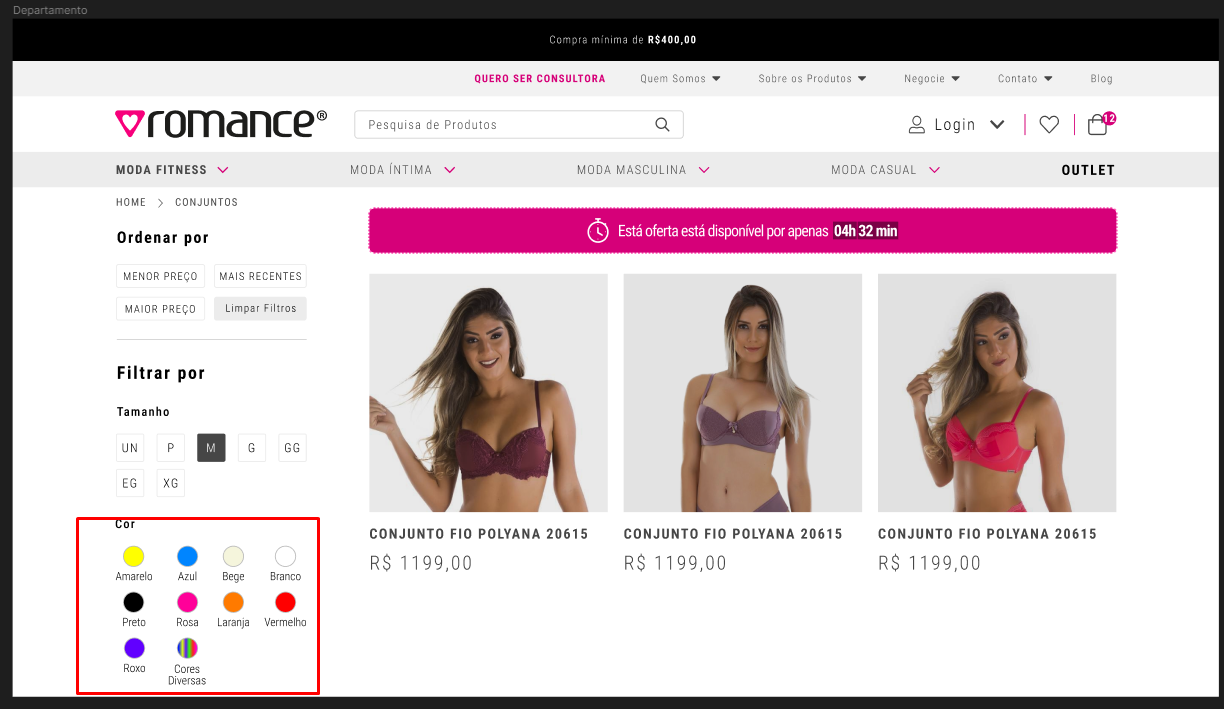Screen dimensions: 1224x709
Task: Select size P filter
Action: (x=171, y=448)
